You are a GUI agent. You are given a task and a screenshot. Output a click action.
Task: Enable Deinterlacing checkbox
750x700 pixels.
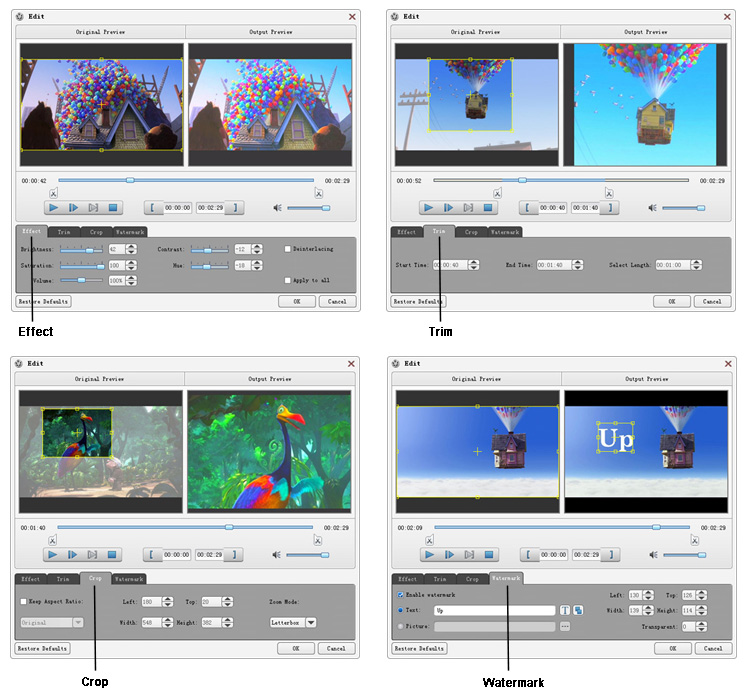click(287, 249)
